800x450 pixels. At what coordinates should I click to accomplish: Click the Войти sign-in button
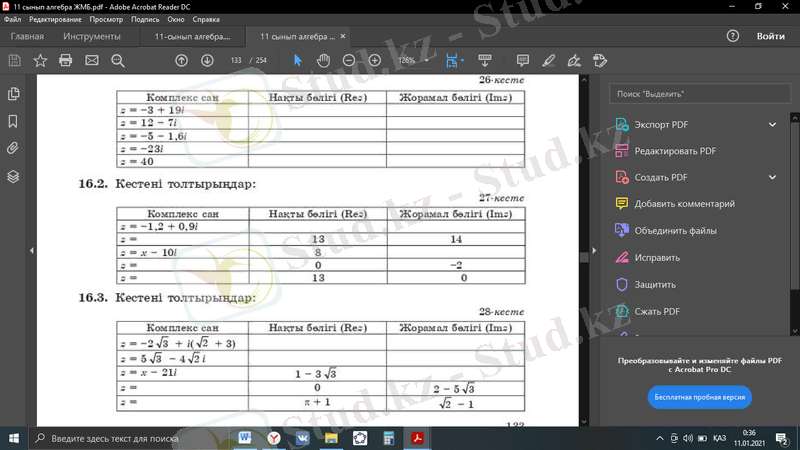point(770,36)
